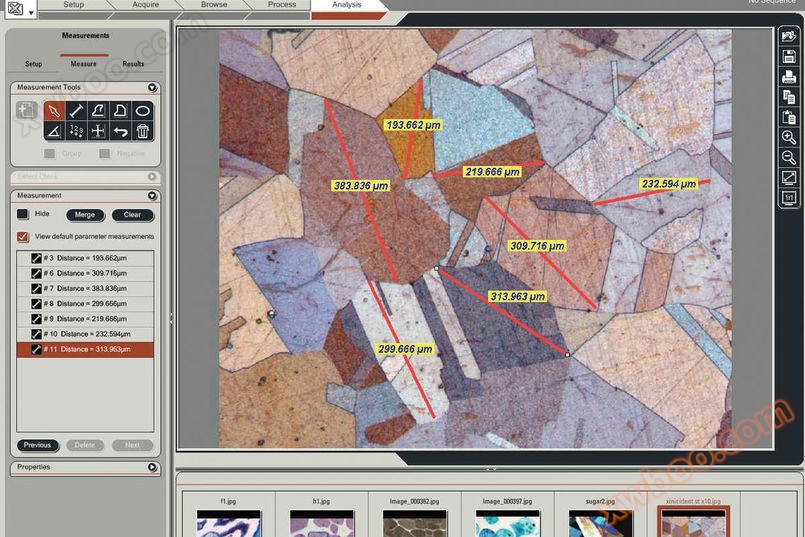Screen dimensions: 805x537
Task: Click the undo arrow tool icon
Action: click(120, 131)
